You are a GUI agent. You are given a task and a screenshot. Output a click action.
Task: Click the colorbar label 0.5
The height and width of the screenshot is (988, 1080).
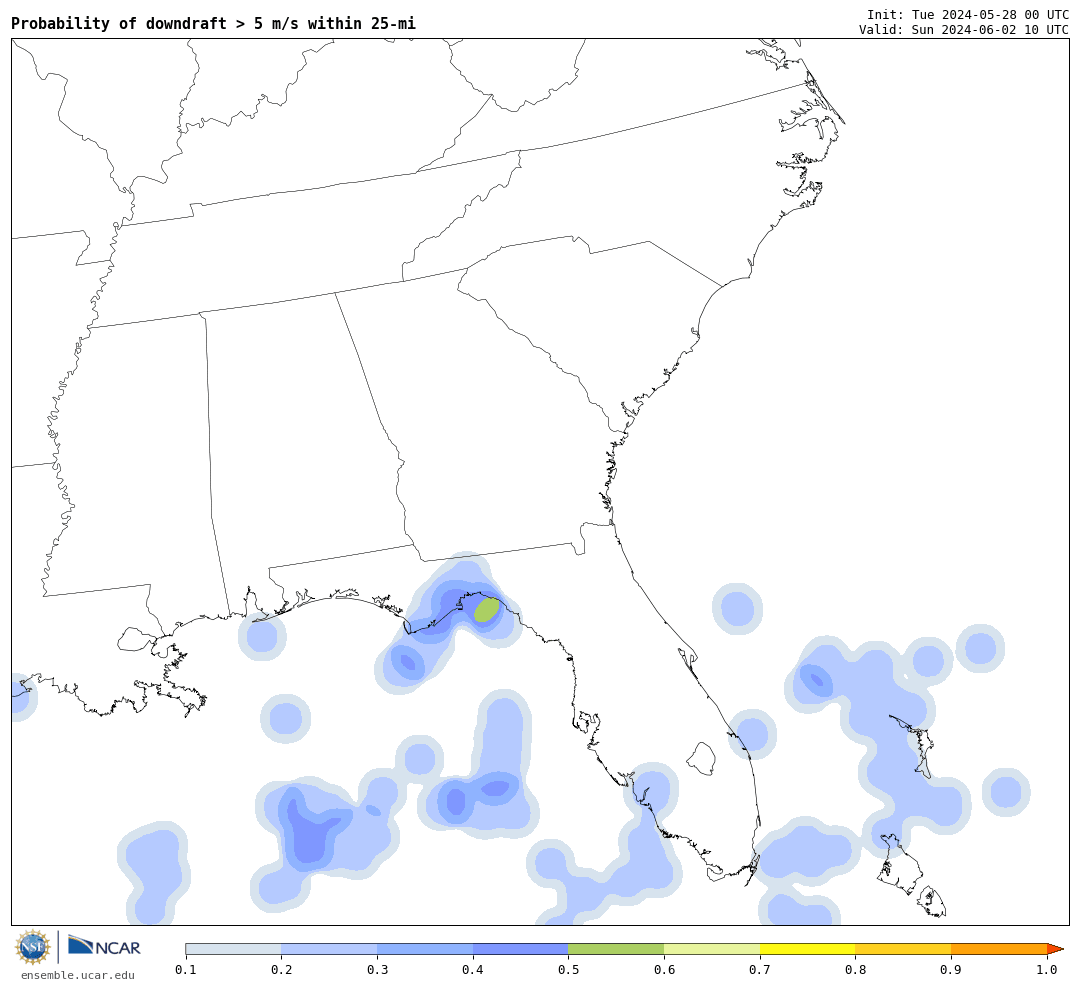point(569,970)
